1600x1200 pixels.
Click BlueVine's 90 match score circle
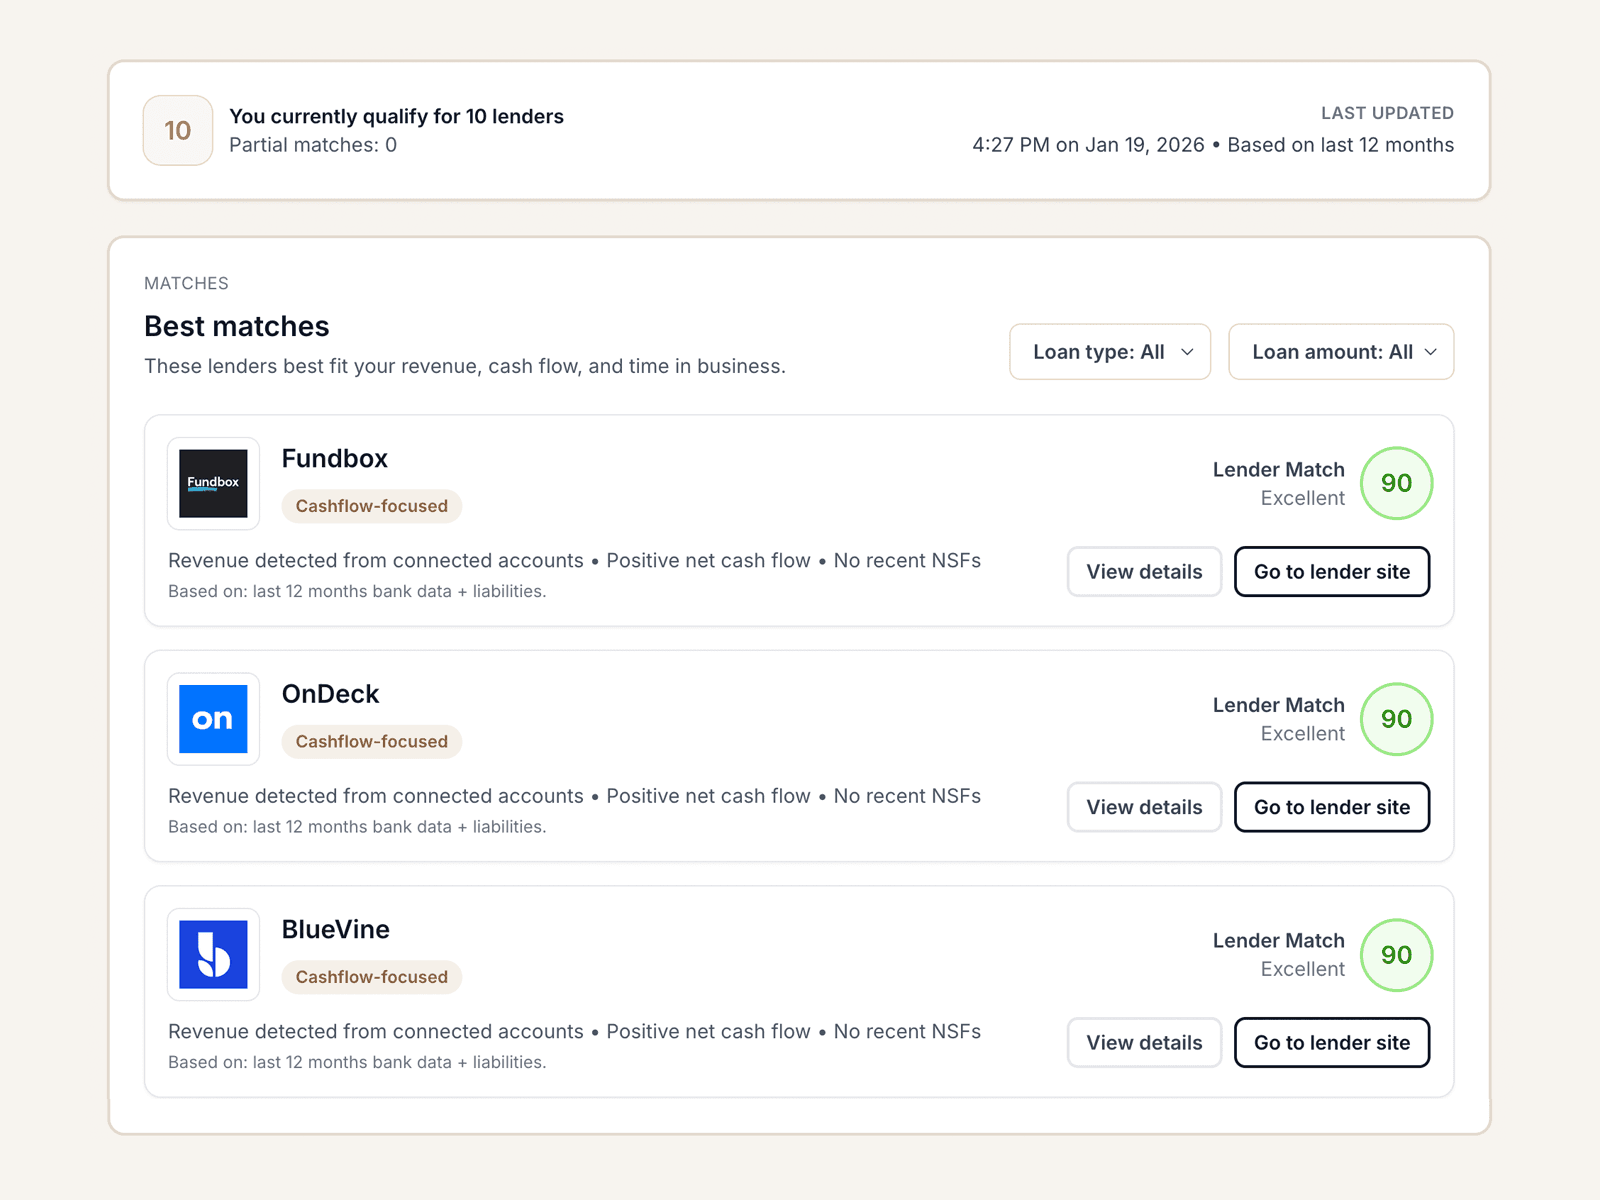(1396, 955)
